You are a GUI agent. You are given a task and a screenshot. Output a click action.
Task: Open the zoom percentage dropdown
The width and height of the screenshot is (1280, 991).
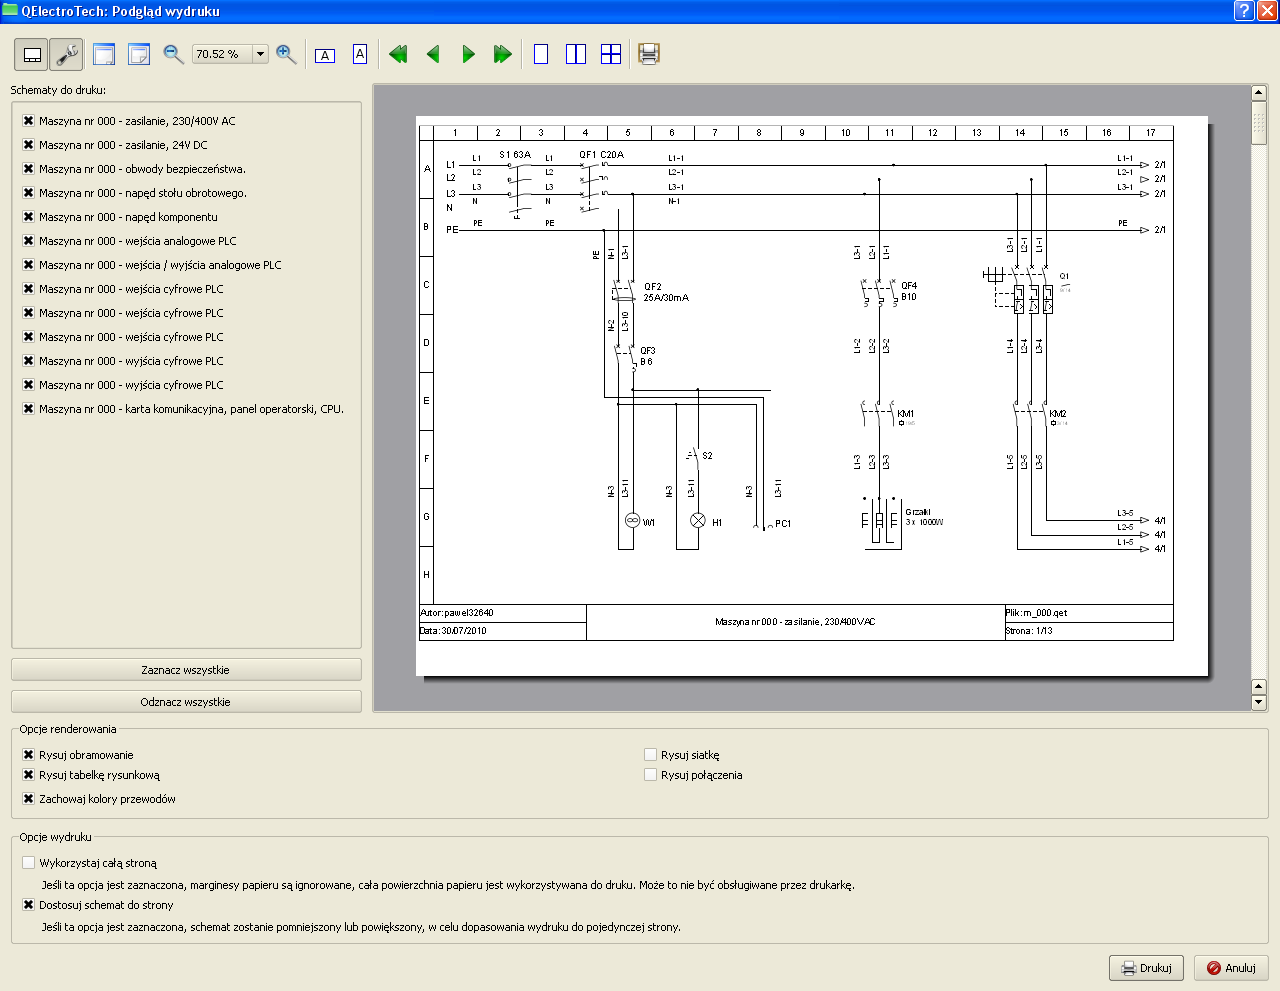pyautogui.click(x=260, y=54)
